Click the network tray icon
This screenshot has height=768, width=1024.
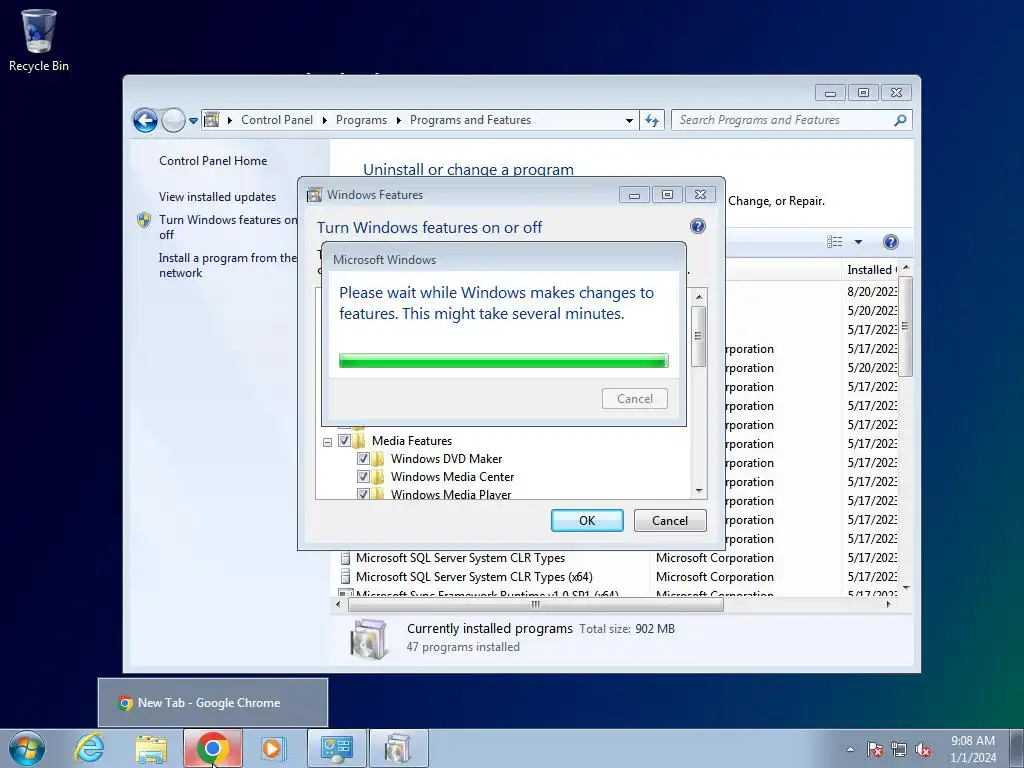click(x=899, y=749)
